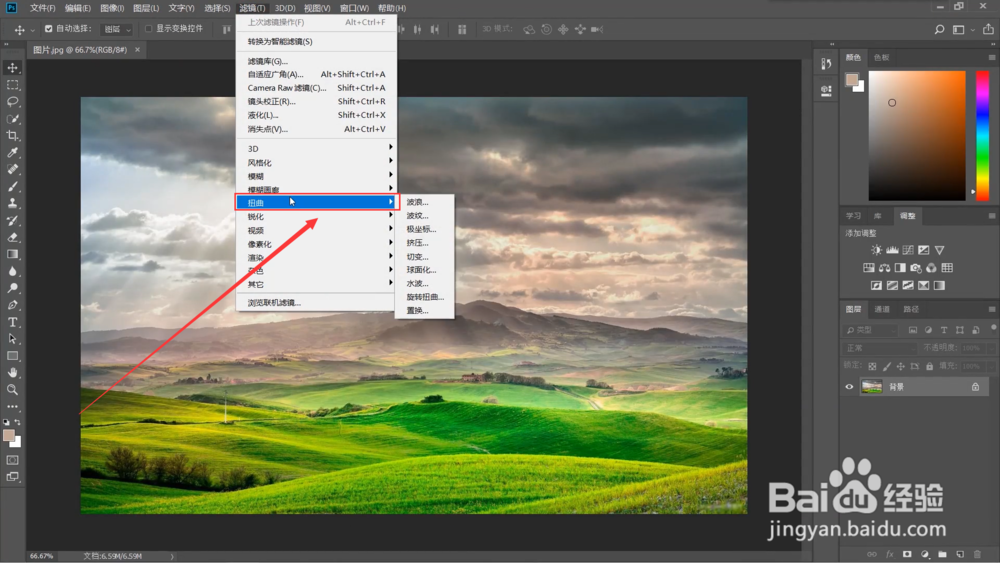Click the 背景 layer thumbnail
The image size is (1000, 563).
(x=872, y=386)
